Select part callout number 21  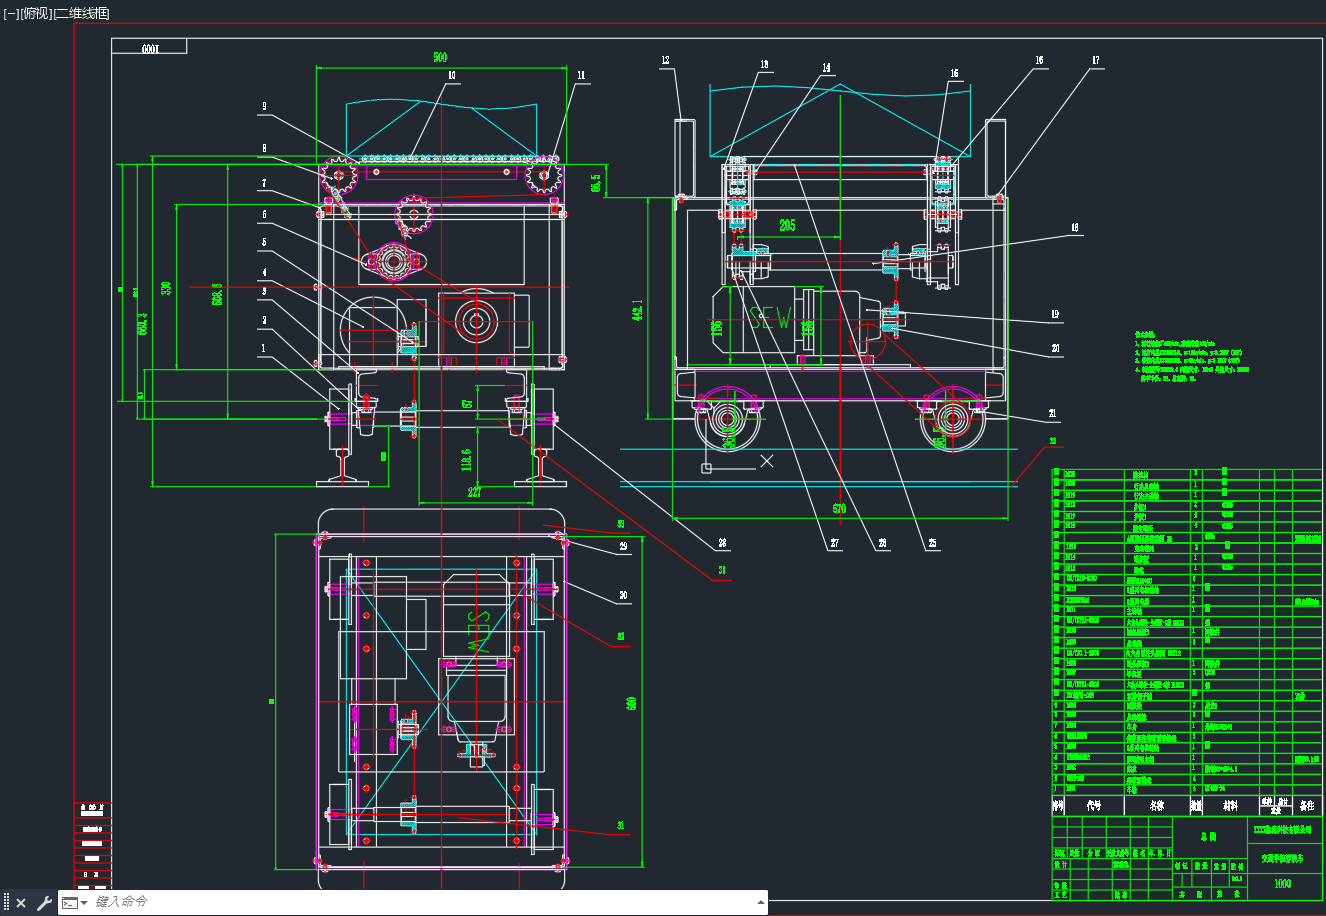pos(1052,414)
